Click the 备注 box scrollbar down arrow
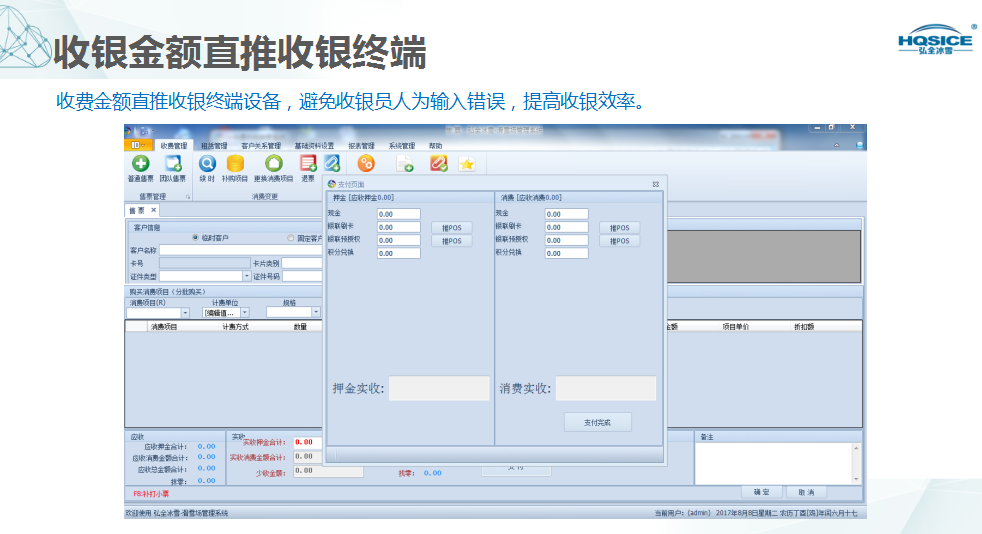Image resolution: width=982 pixels, height=534 pixels. pyautogui.click(x=855, y=479)
